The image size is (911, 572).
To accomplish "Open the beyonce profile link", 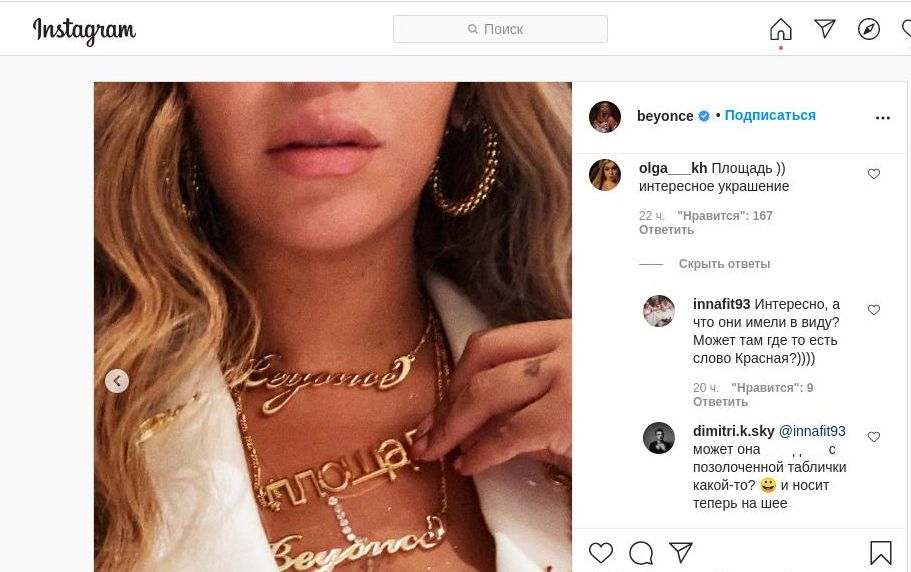I will tap(665, 116).
